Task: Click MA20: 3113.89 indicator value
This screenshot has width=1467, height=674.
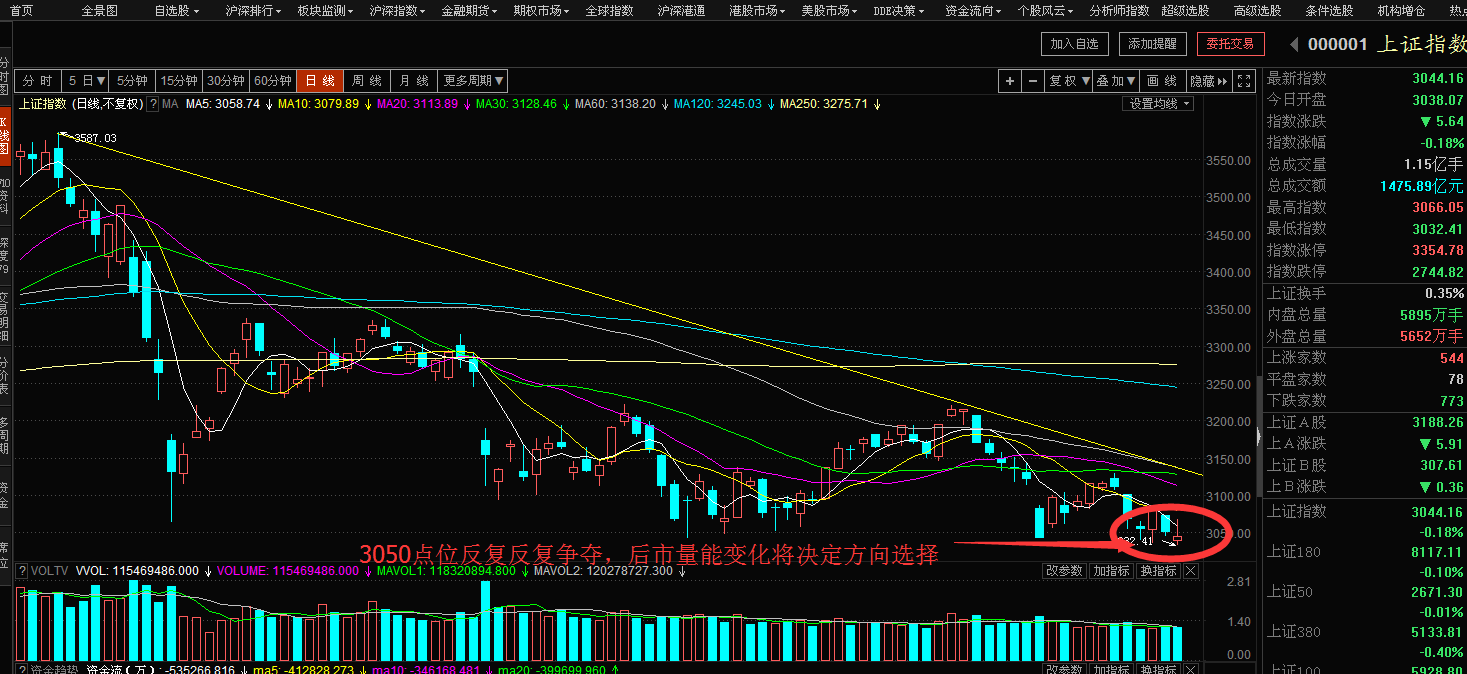Action: 417,103
